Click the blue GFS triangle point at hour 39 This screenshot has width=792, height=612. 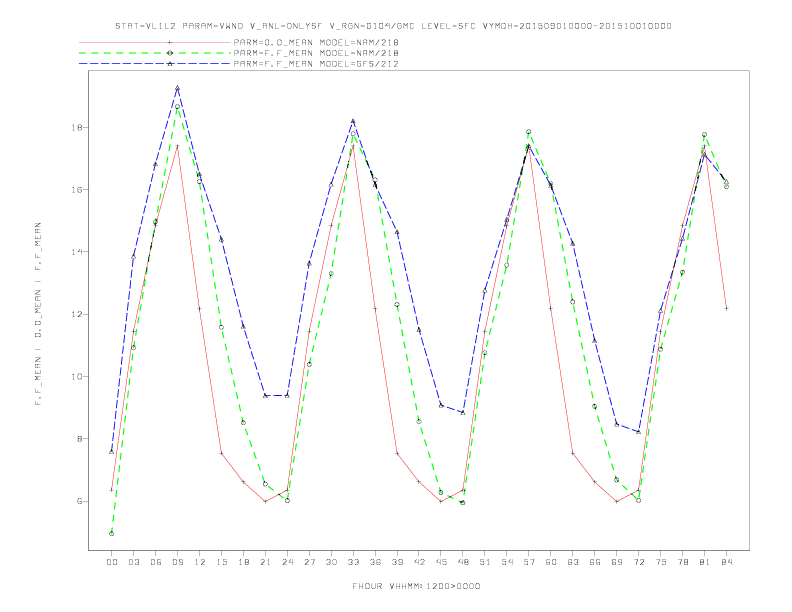(x=397, y=232)
